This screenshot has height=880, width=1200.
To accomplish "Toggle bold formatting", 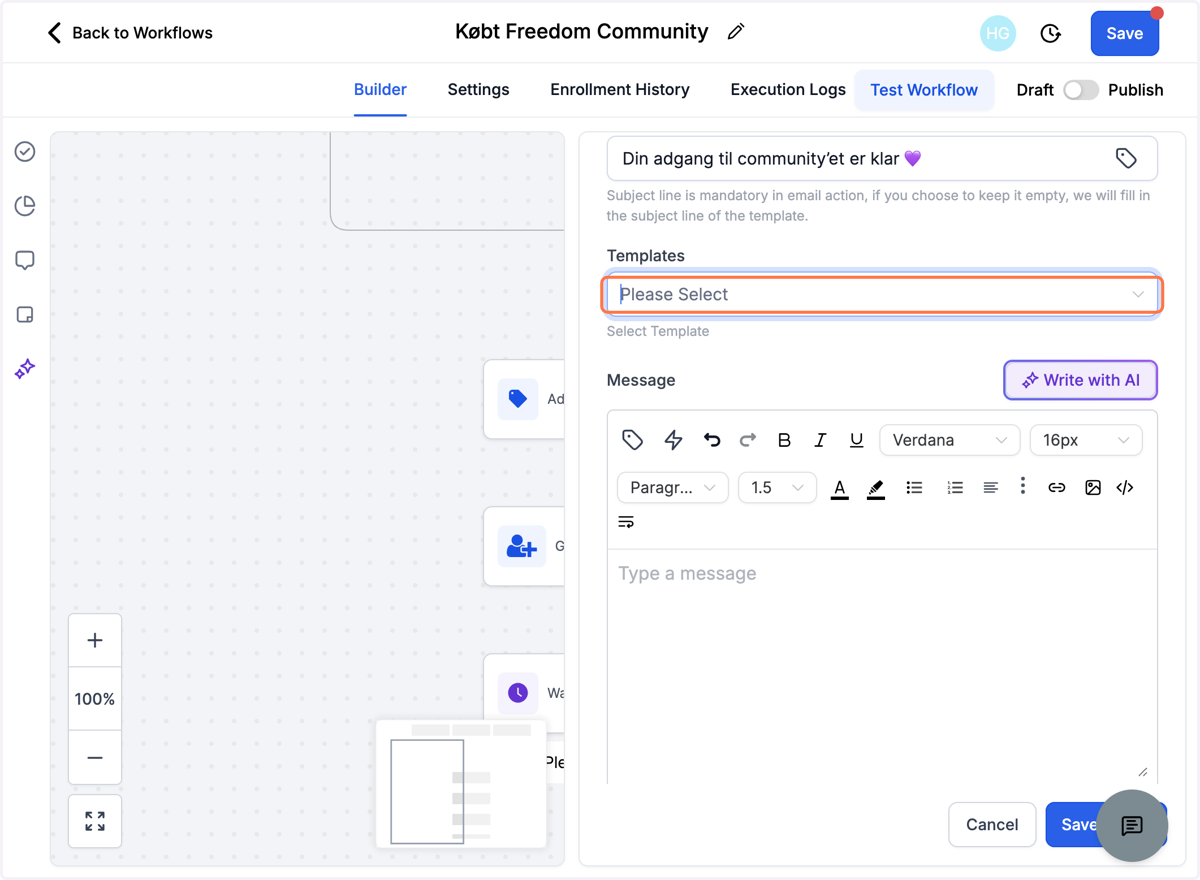I will point(784,440).
